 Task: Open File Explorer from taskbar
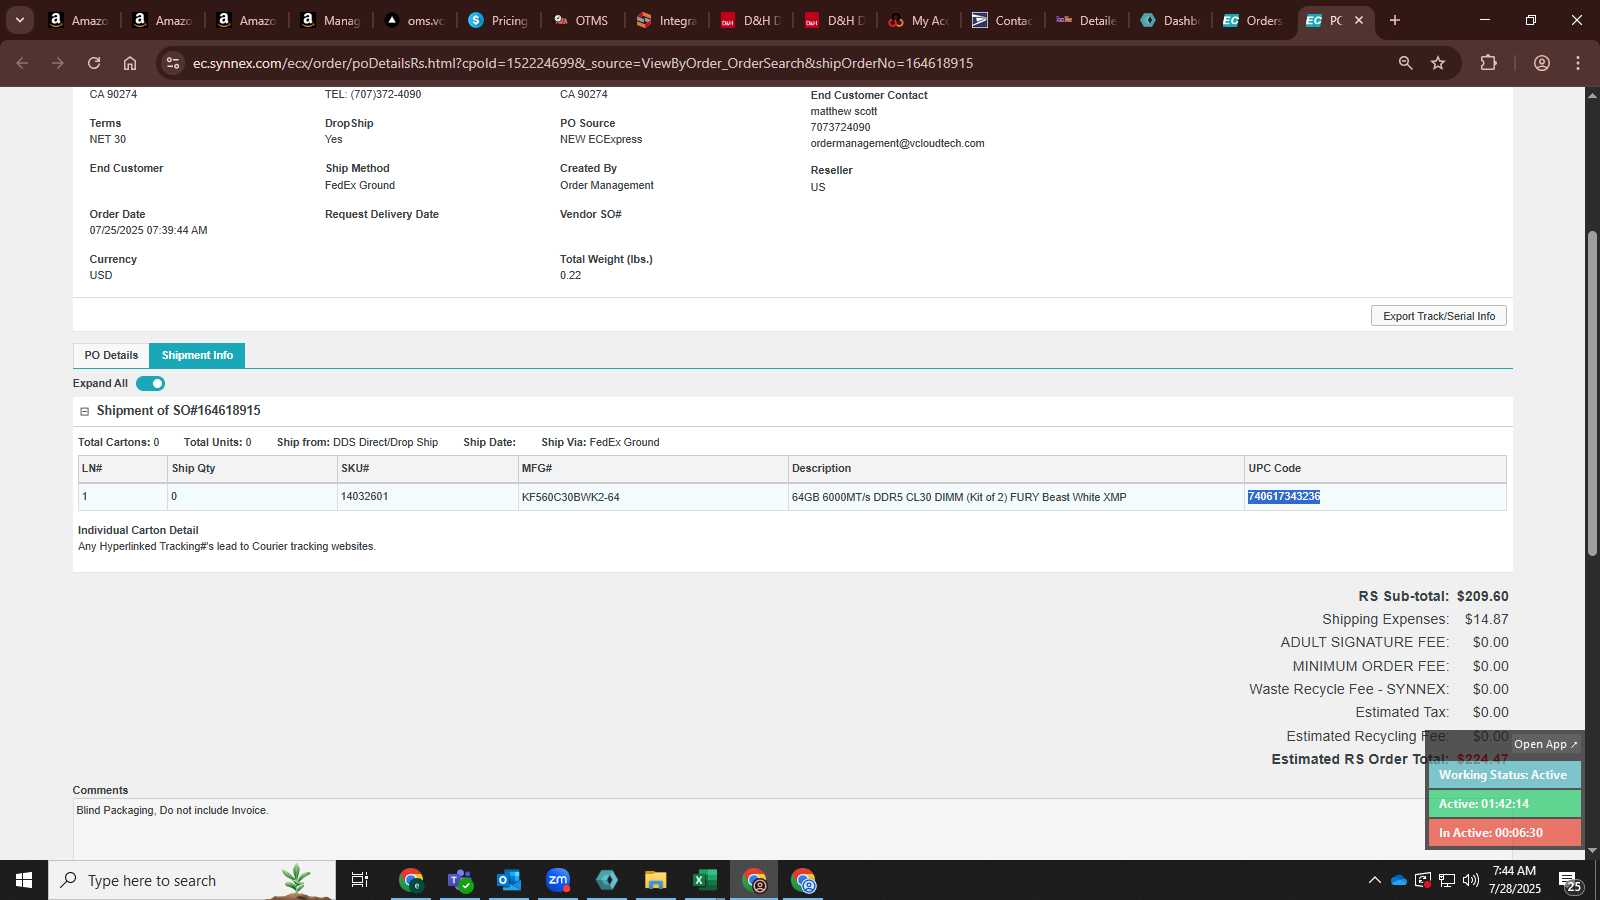pyautogui.click(x=656, y=880)
